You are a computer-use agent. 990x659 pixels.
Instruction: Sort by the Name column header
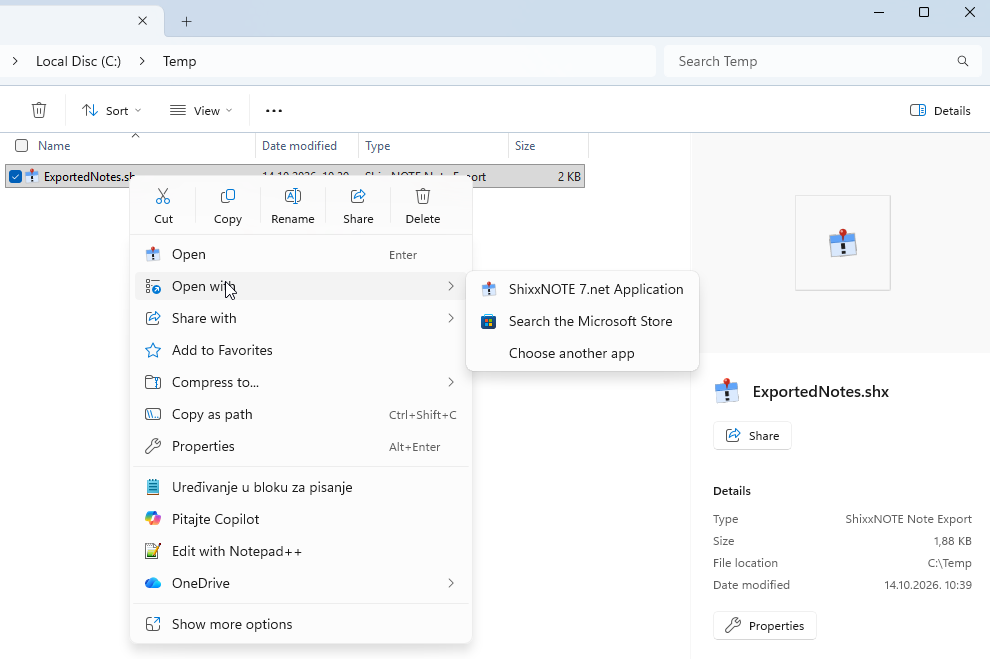[x=134, y=146]
